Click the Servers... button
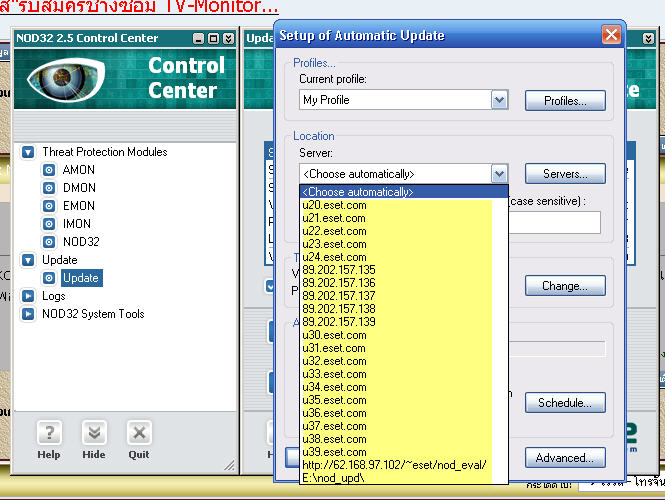The width and height of the screenshot is (665, 500). click(565, 174)
